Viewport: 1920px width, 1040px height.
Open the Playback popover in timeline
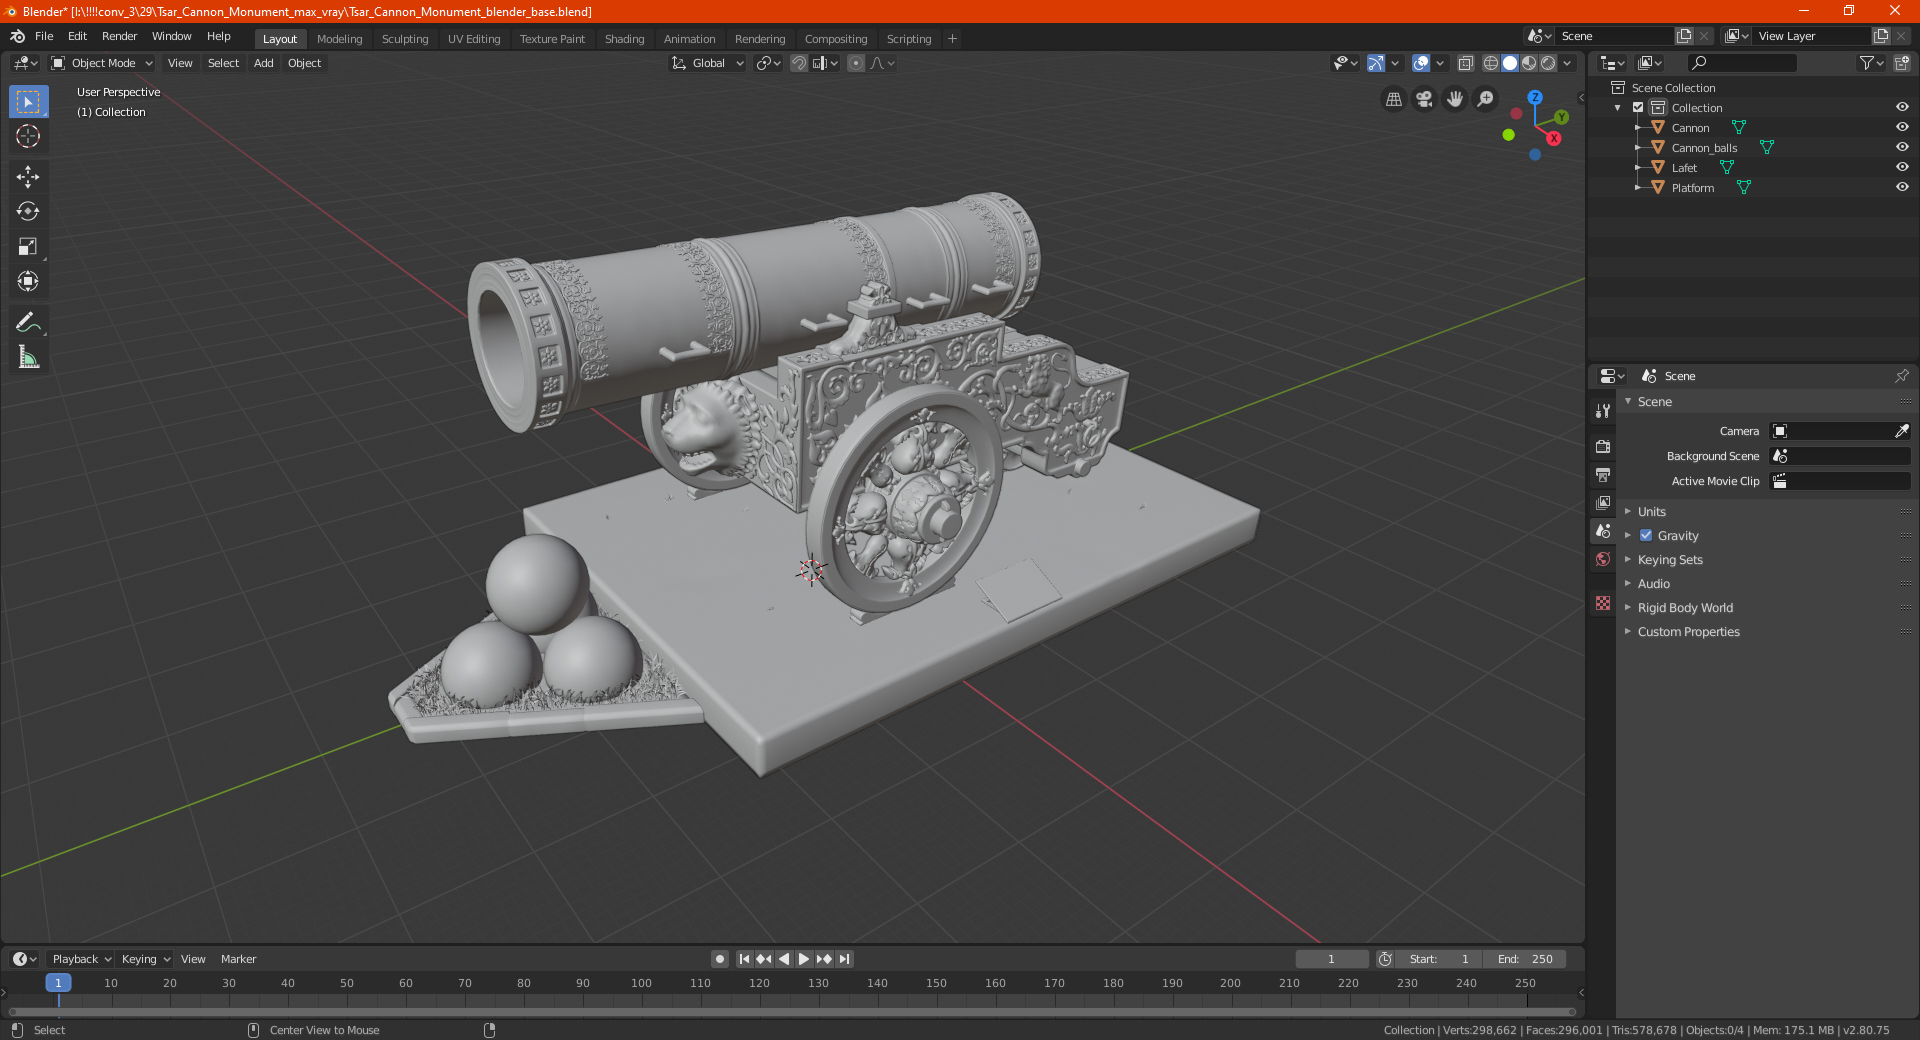point(81,959)
